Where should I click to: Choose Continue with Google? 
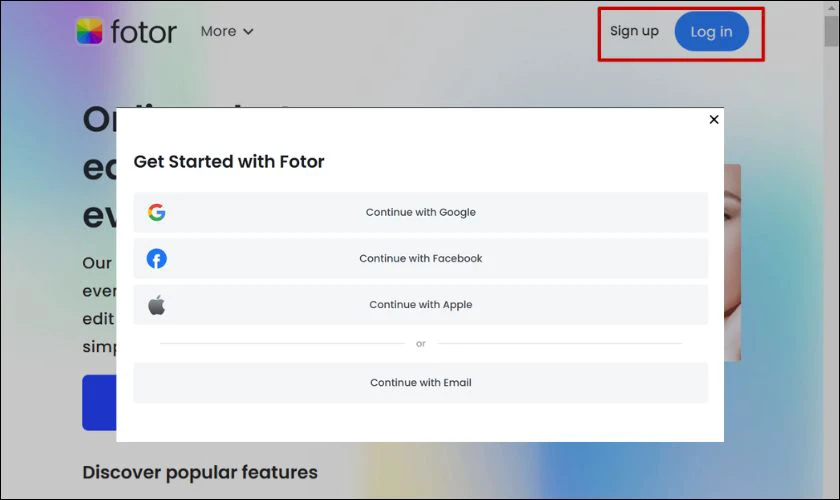pyautogui.click(x=421, y=212)
